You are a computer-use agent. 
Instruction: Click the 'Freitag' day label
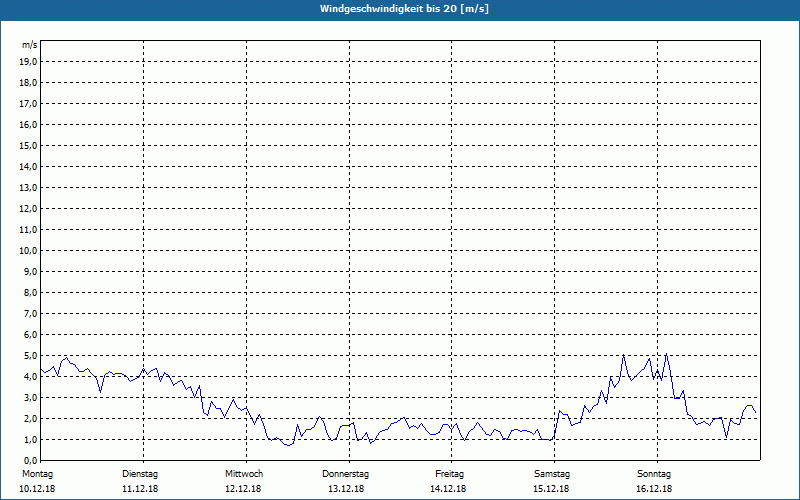(449, 474)
